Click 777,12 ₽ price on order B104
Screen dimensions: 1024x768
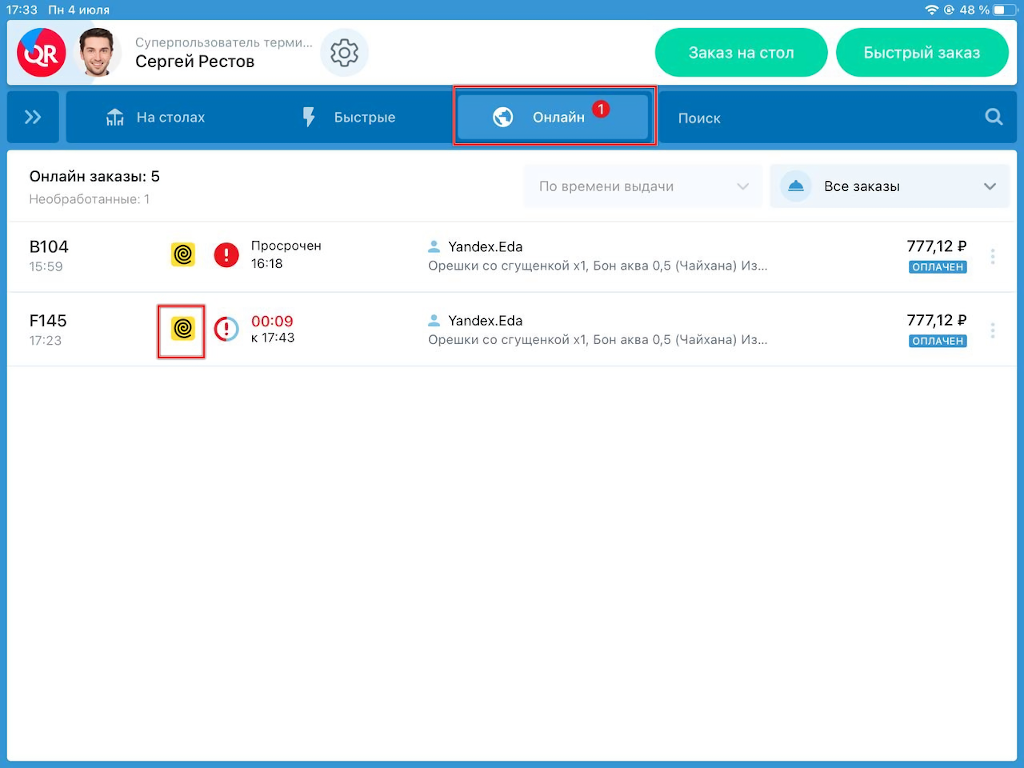coord(936,246)
